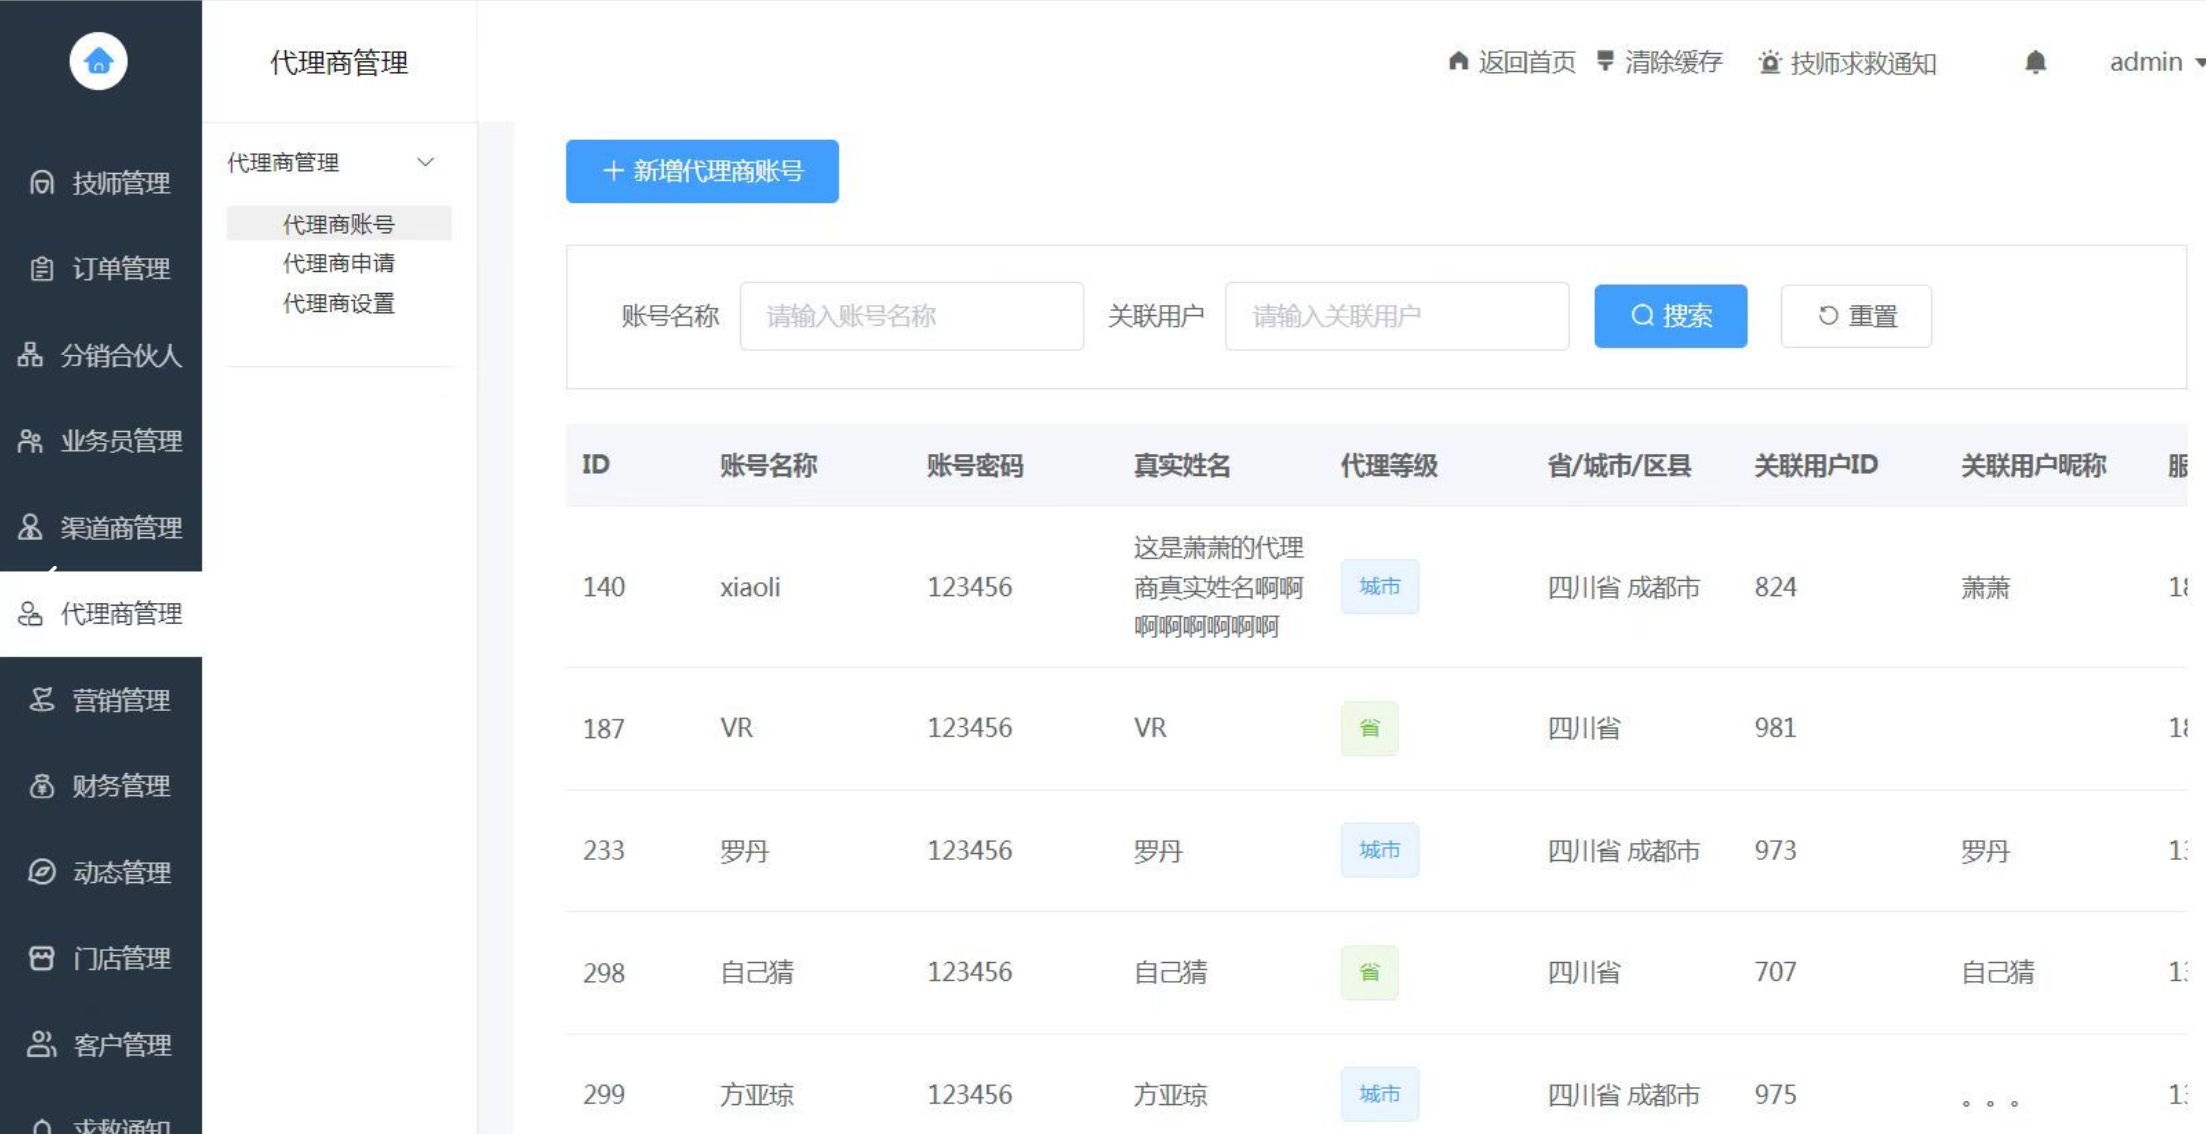Open 代理商设置 submenu item
2206x1134 pixels.
[x=338, y=303]
